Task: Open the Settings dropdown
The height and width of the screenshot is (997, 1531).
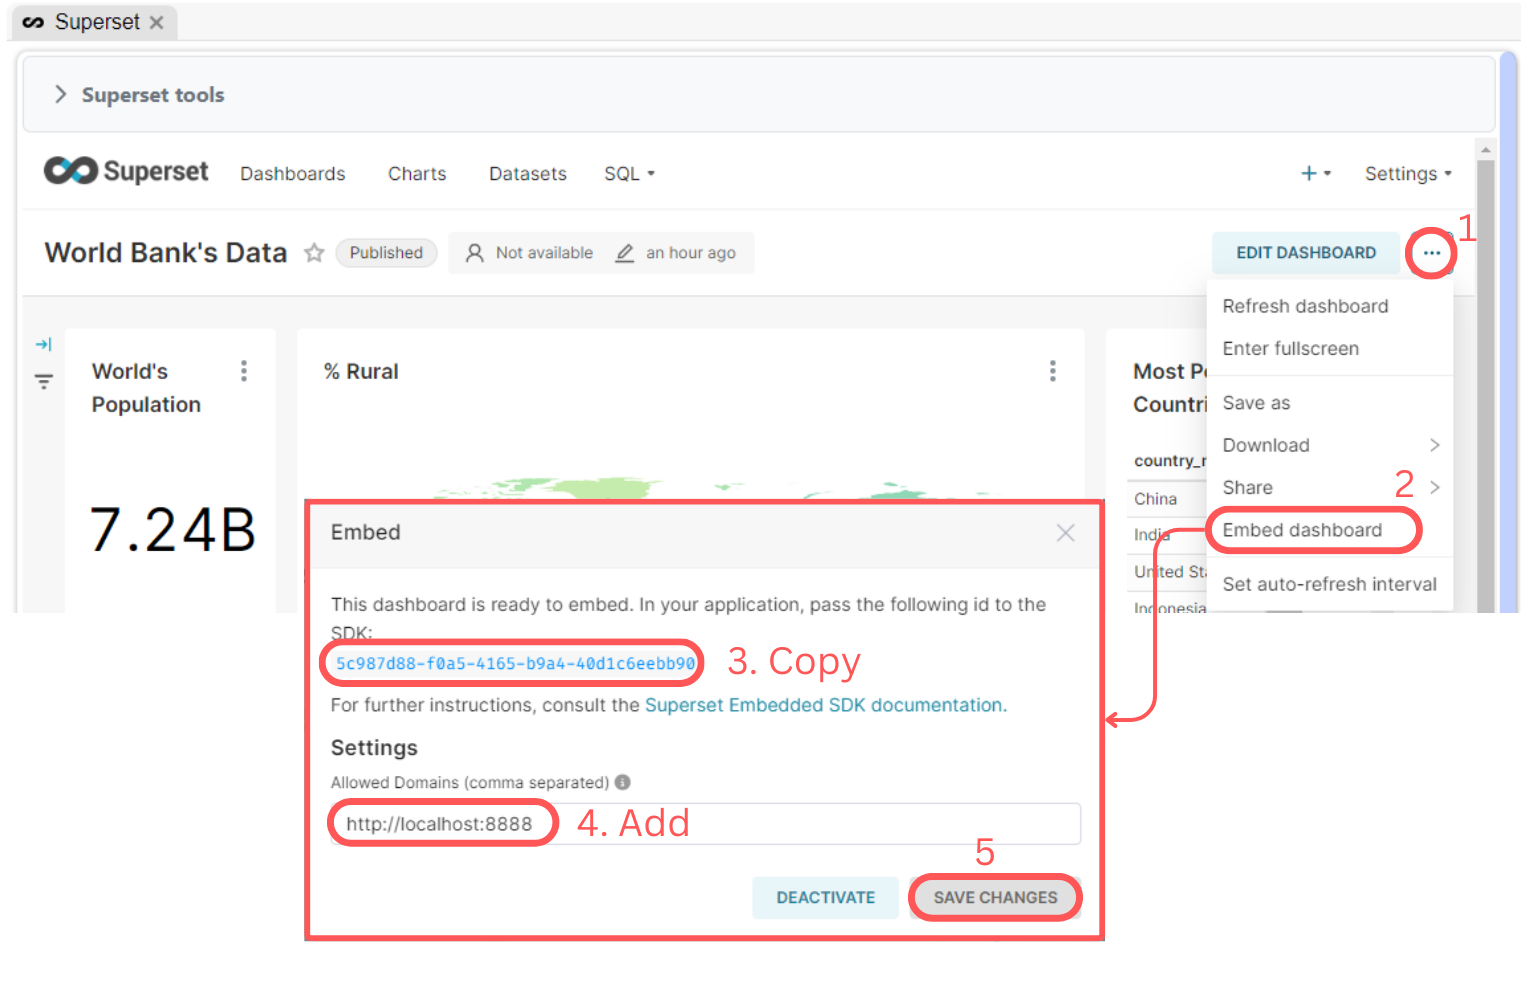Action: [x=1407, y=174]
